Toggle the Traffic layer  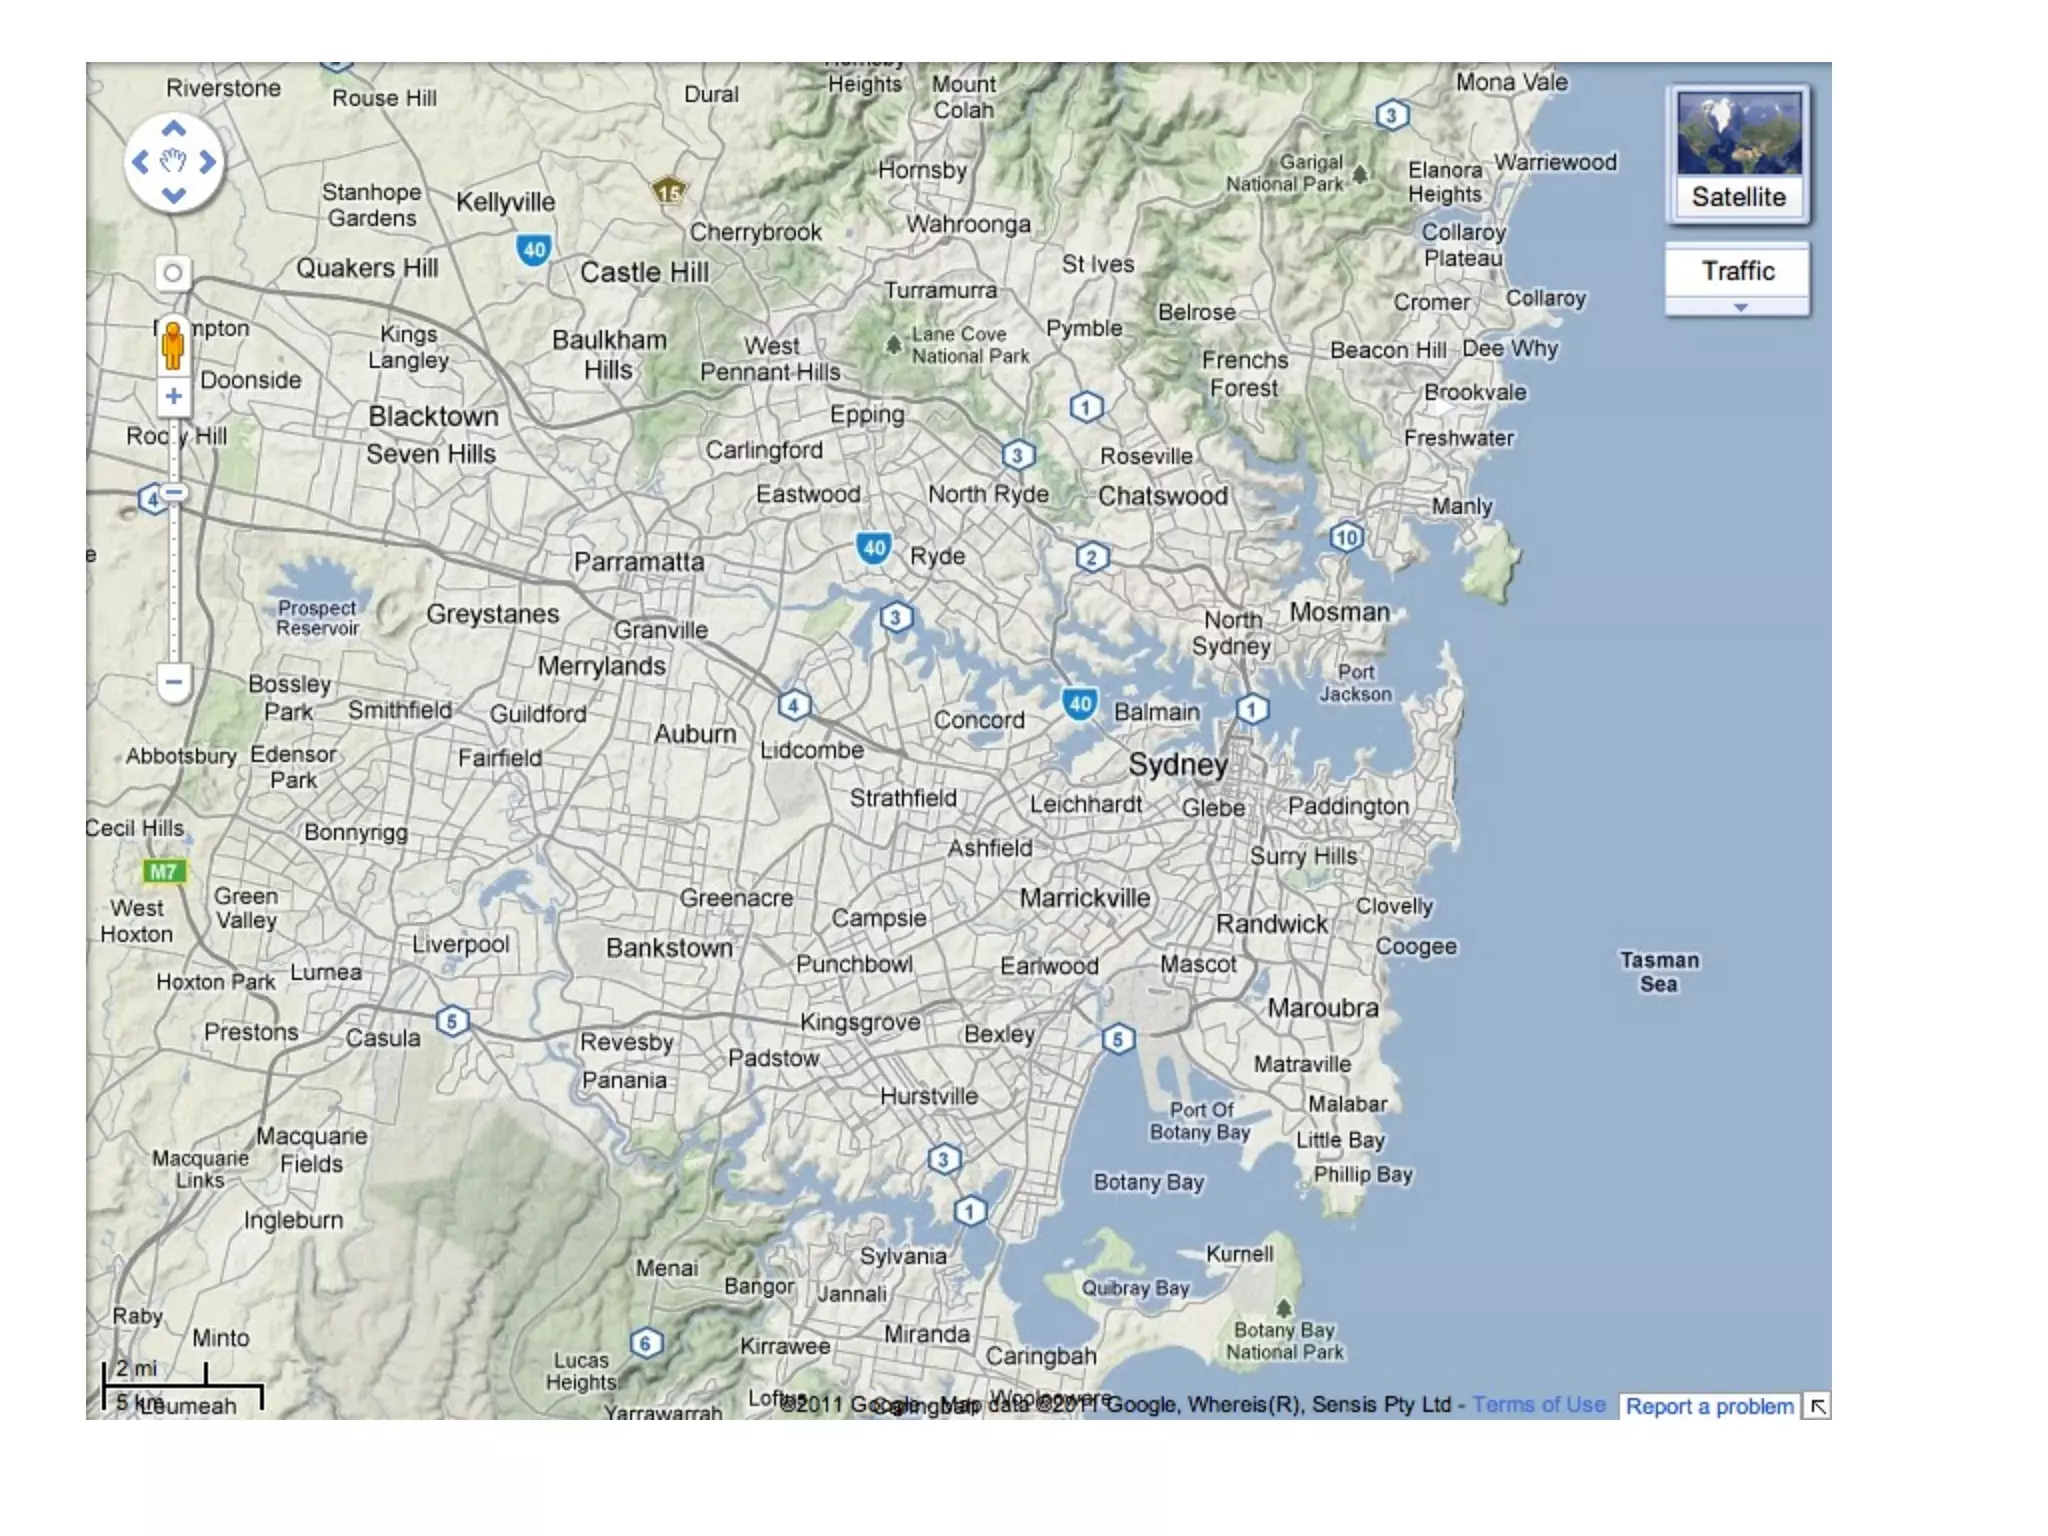pos(1738,271)
